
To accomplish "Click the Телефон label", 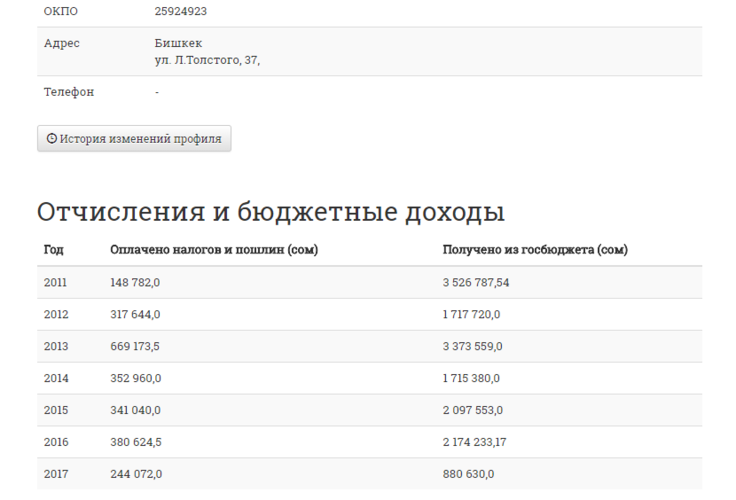I will click(69, 92).
